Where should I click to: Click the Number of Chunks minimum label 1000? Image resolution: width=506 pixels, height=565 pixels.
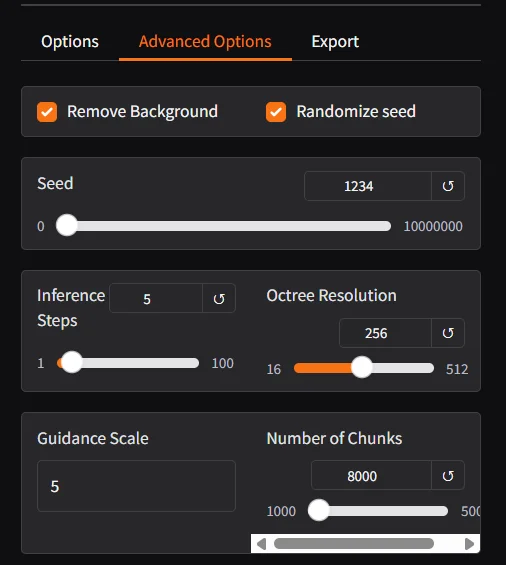281,511
